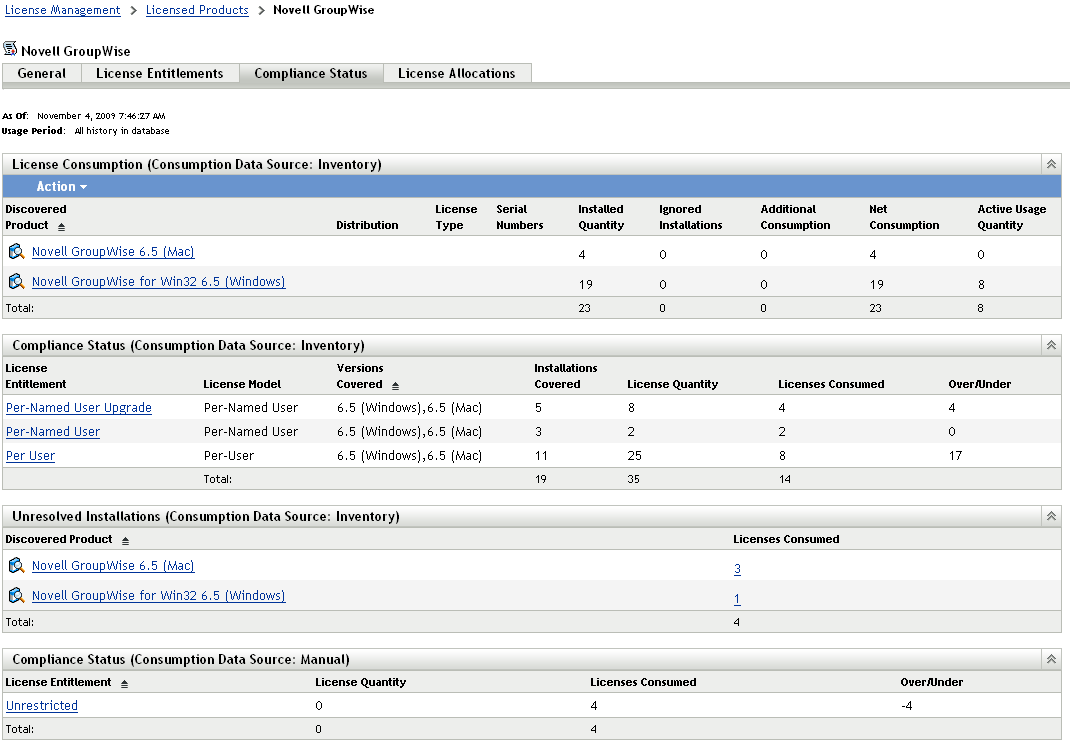
Task: Click the Novell GroupWise page title icon
Action: pos(10,49)
